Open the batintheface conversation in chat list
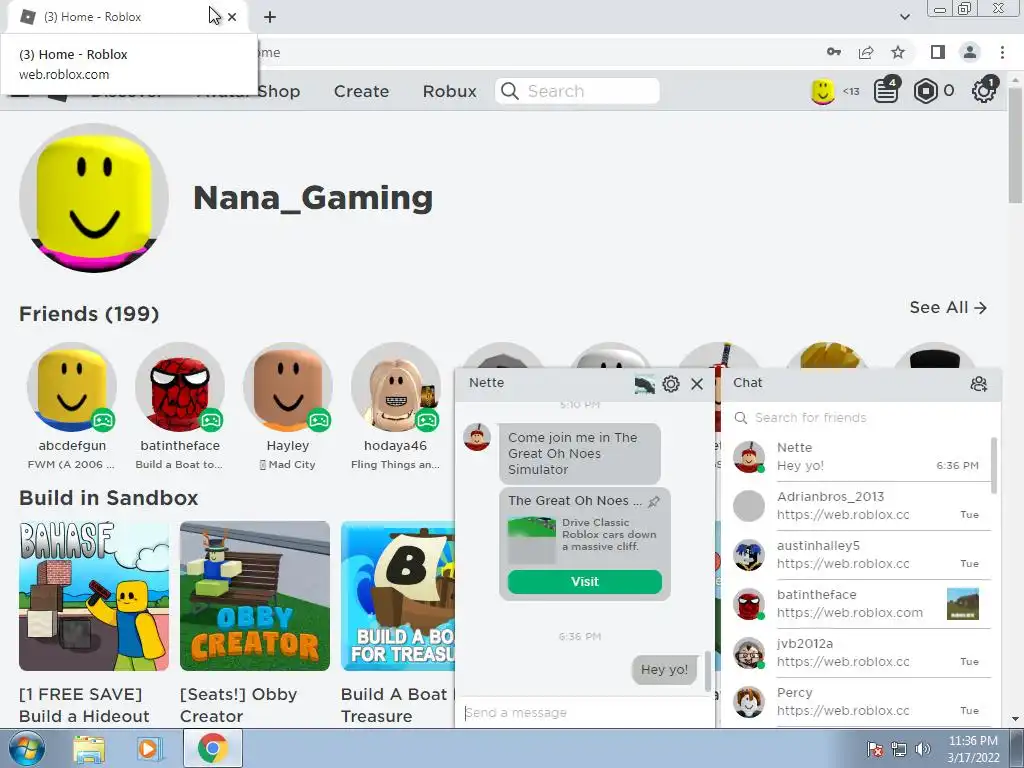Screen dimensions: 1024x768 (x=857, y=603)
